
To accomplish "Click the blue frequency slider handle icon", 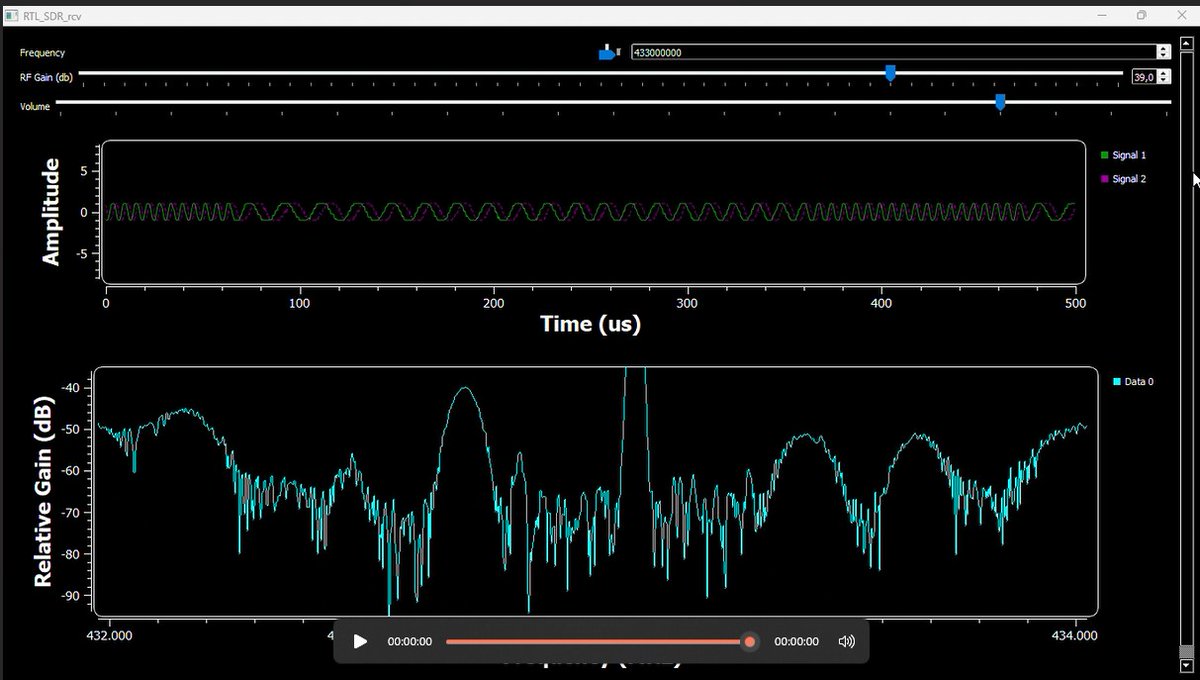I will point(609,52).
